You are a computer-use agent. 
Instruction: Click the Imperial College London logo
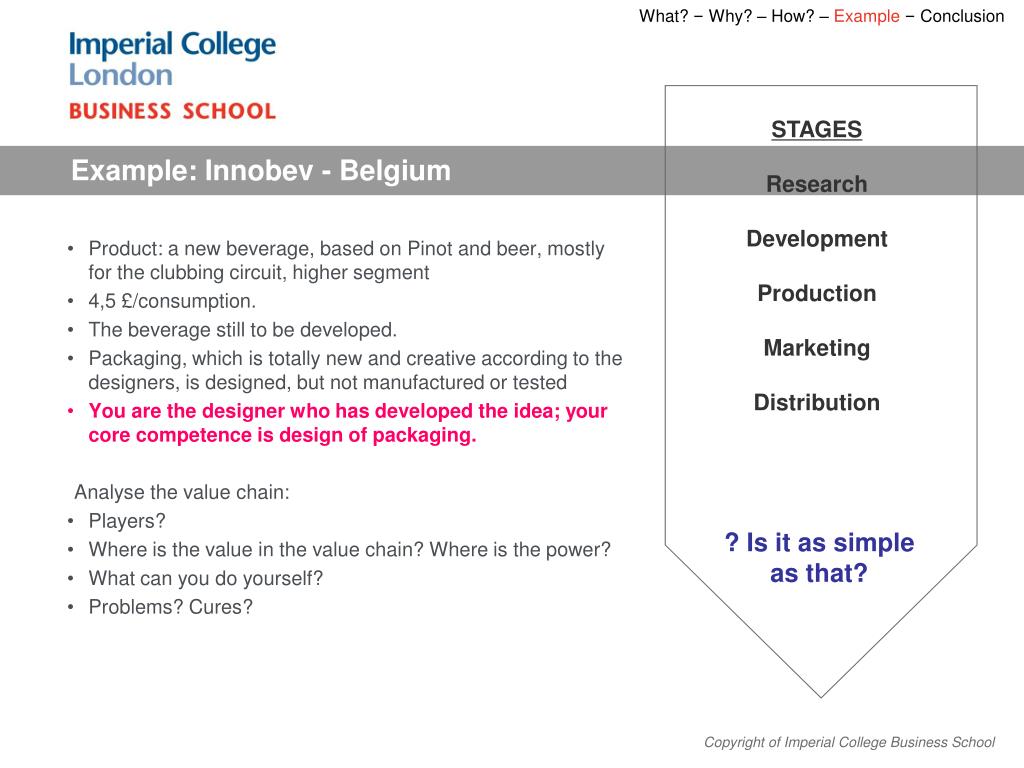point(172,59)
